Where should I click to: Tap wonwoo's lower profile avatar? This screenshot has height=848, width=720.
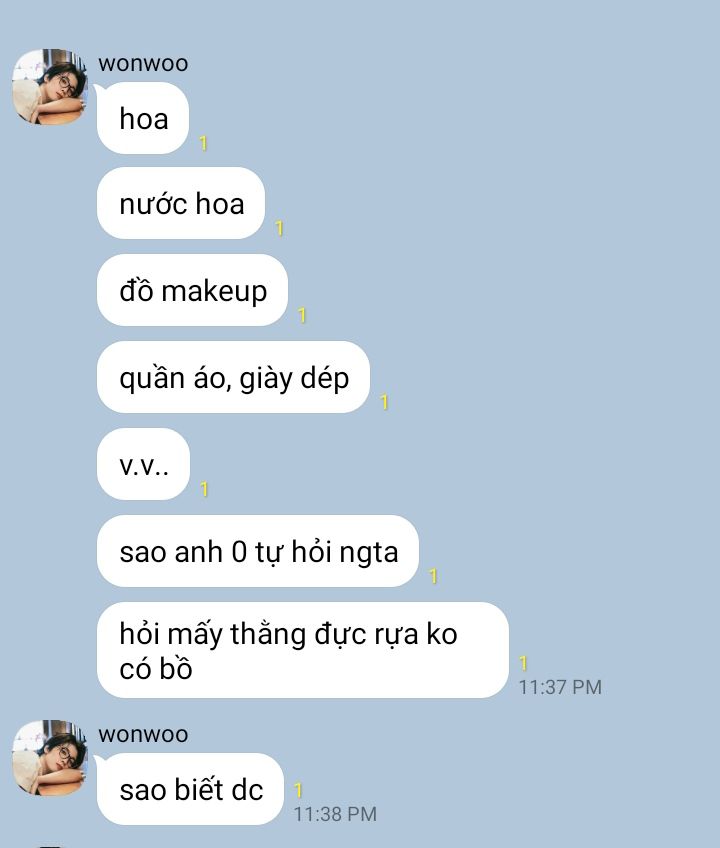50,758
